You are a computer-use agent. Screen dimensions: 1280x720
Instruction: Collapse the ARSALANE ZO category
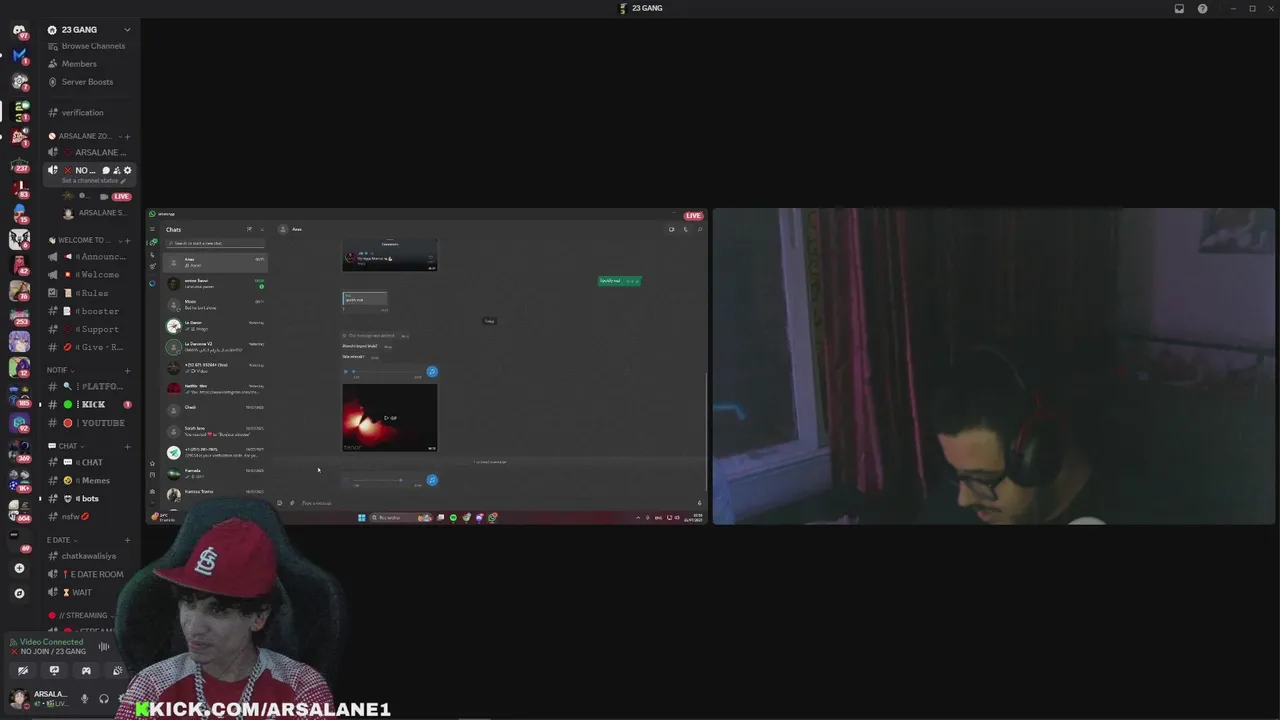[x=84, y=136]
